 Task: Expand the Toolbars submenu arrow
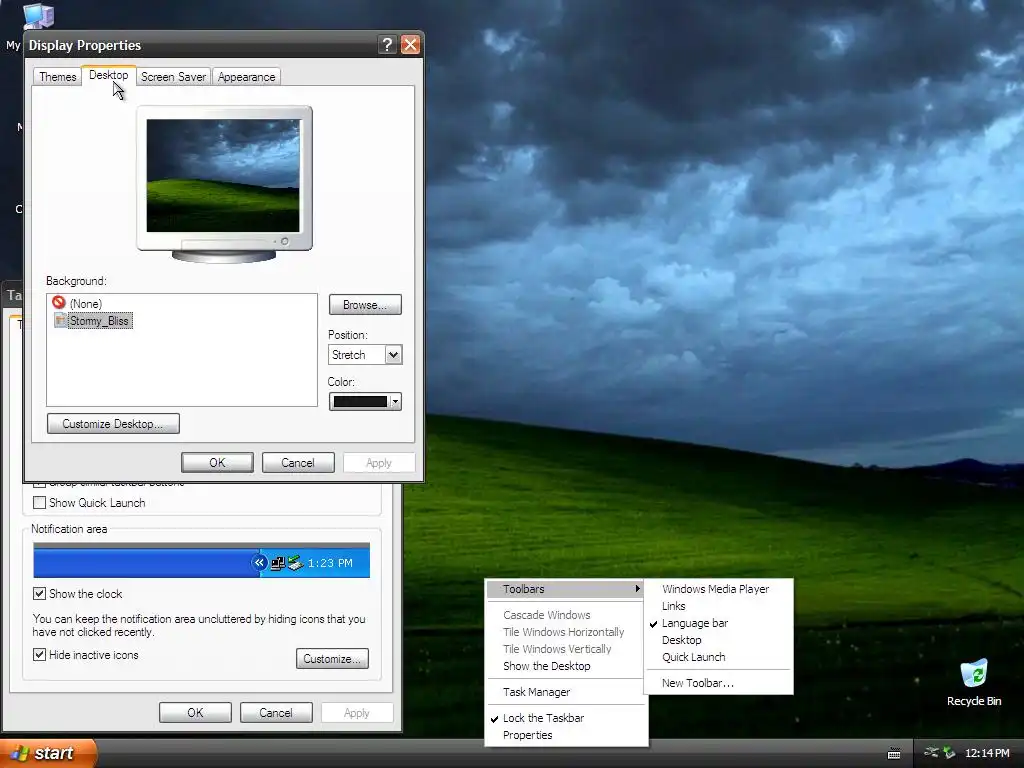(x=637, y=588)
